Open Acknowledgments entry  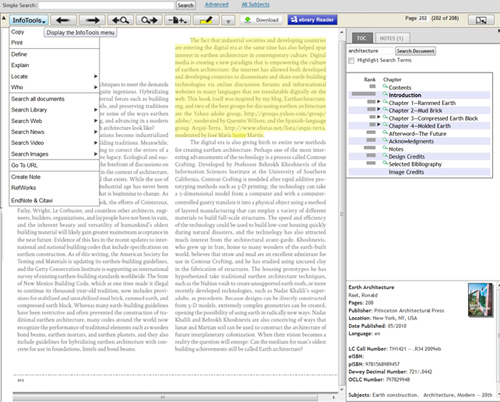411,141
